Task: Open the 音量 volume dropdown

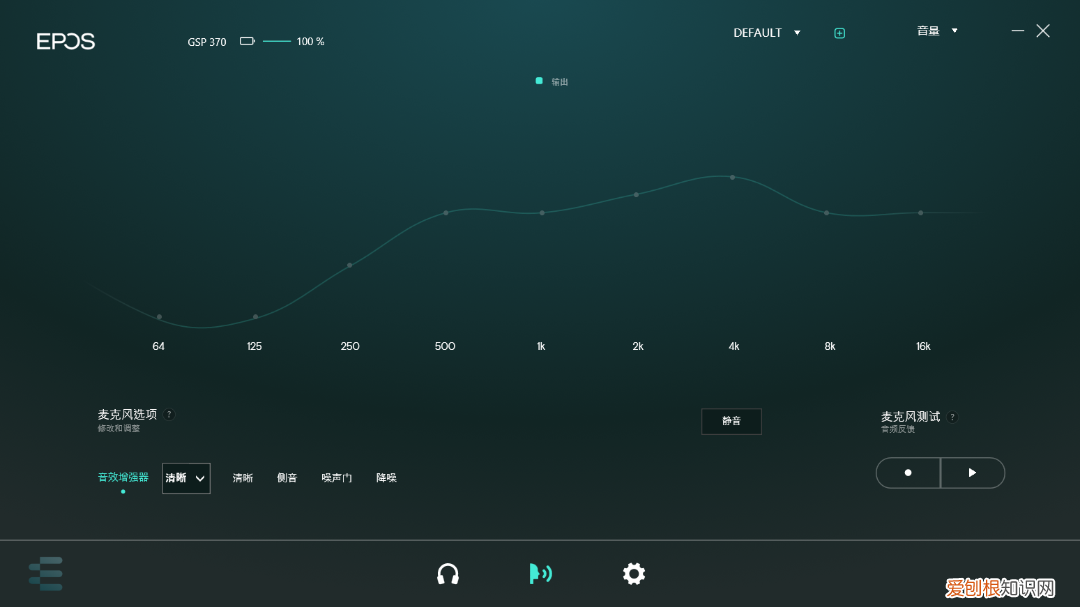Action: coord(936,30)
